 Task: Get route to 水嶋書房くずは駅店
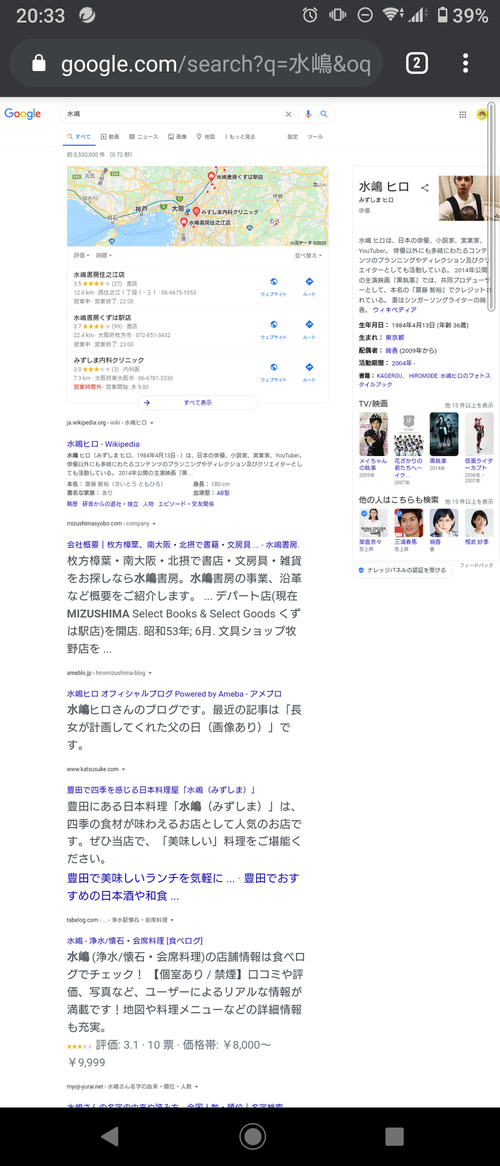click(310, 329)
